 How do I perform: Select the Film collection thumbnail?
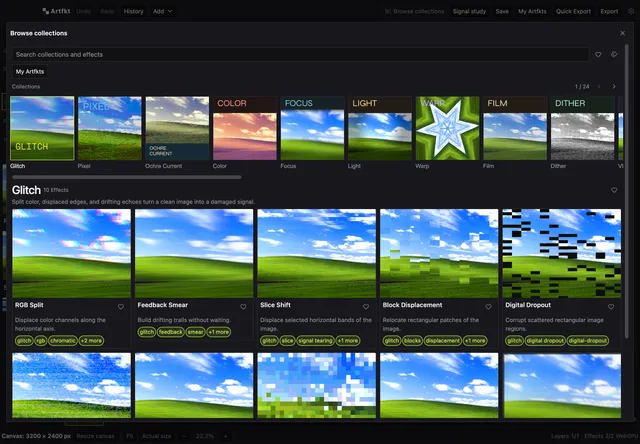click(515, 128)
